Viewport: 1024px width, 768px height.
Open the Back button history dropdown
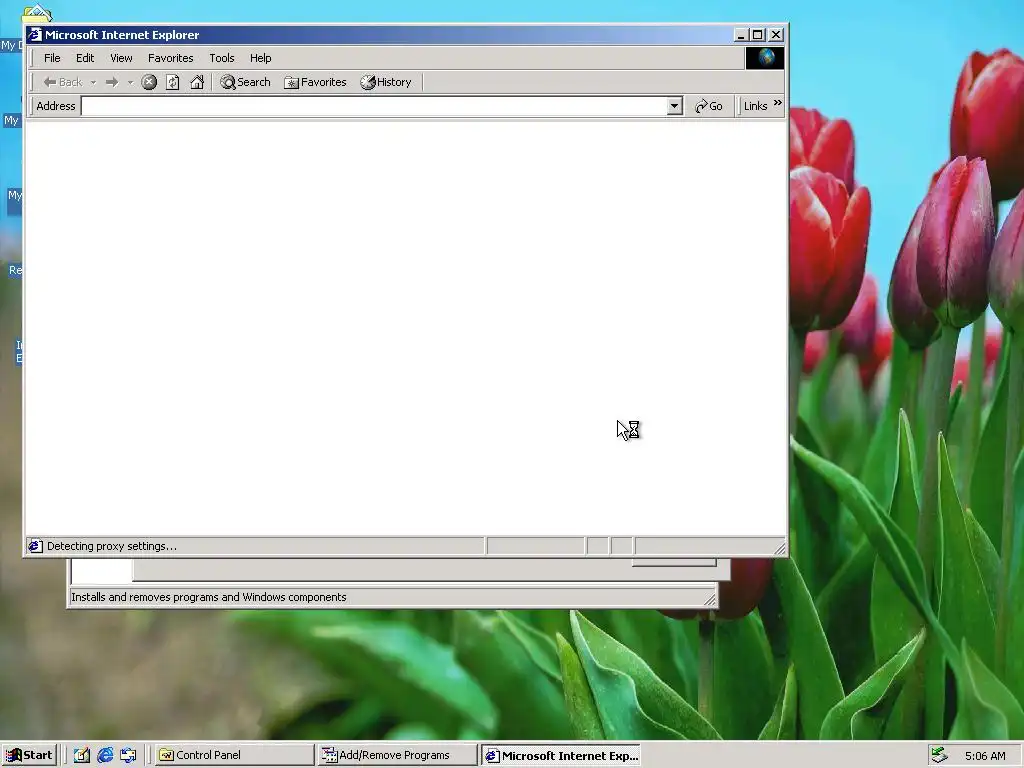click(x=93, y=82)
